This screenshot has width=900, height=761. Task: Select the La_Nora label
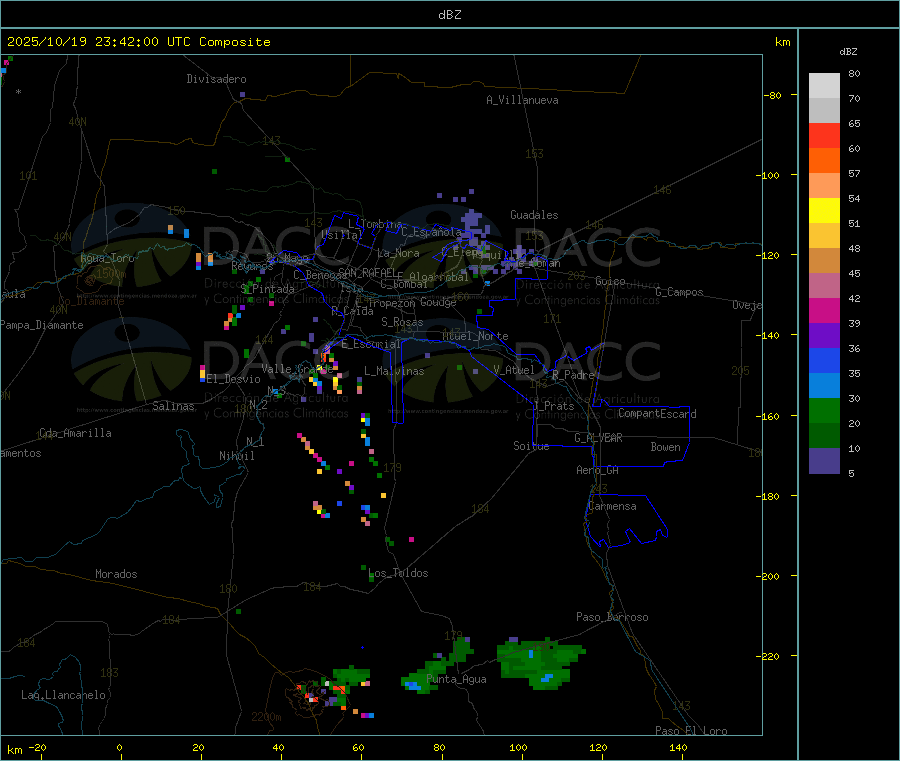coord(398,253)
